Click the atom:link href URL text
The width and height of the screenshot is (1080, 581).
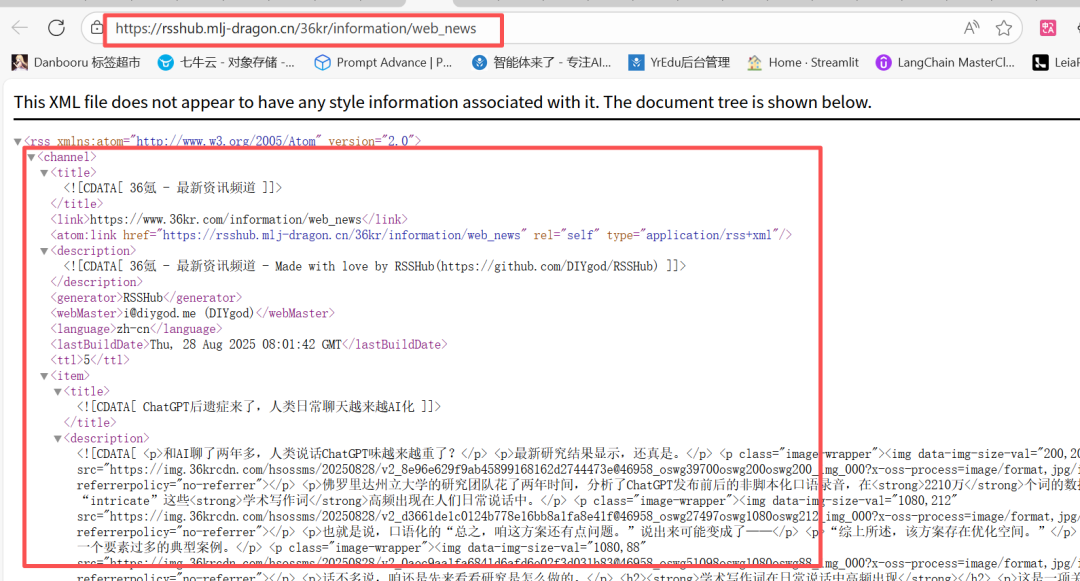click(x=344, y=235)
